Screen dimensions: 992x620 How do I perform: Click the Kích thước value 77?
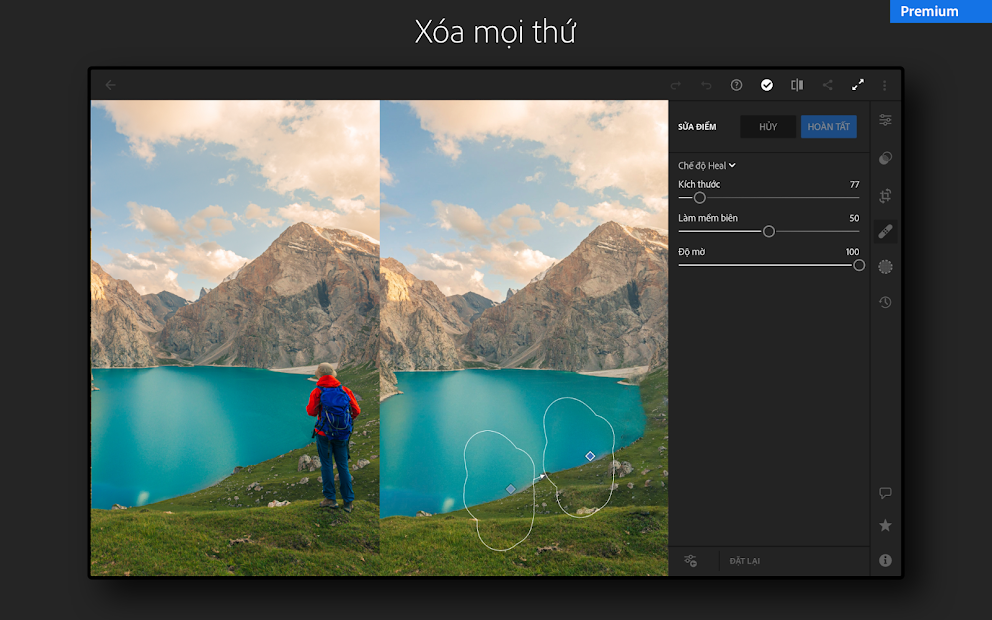pos(854,184)
